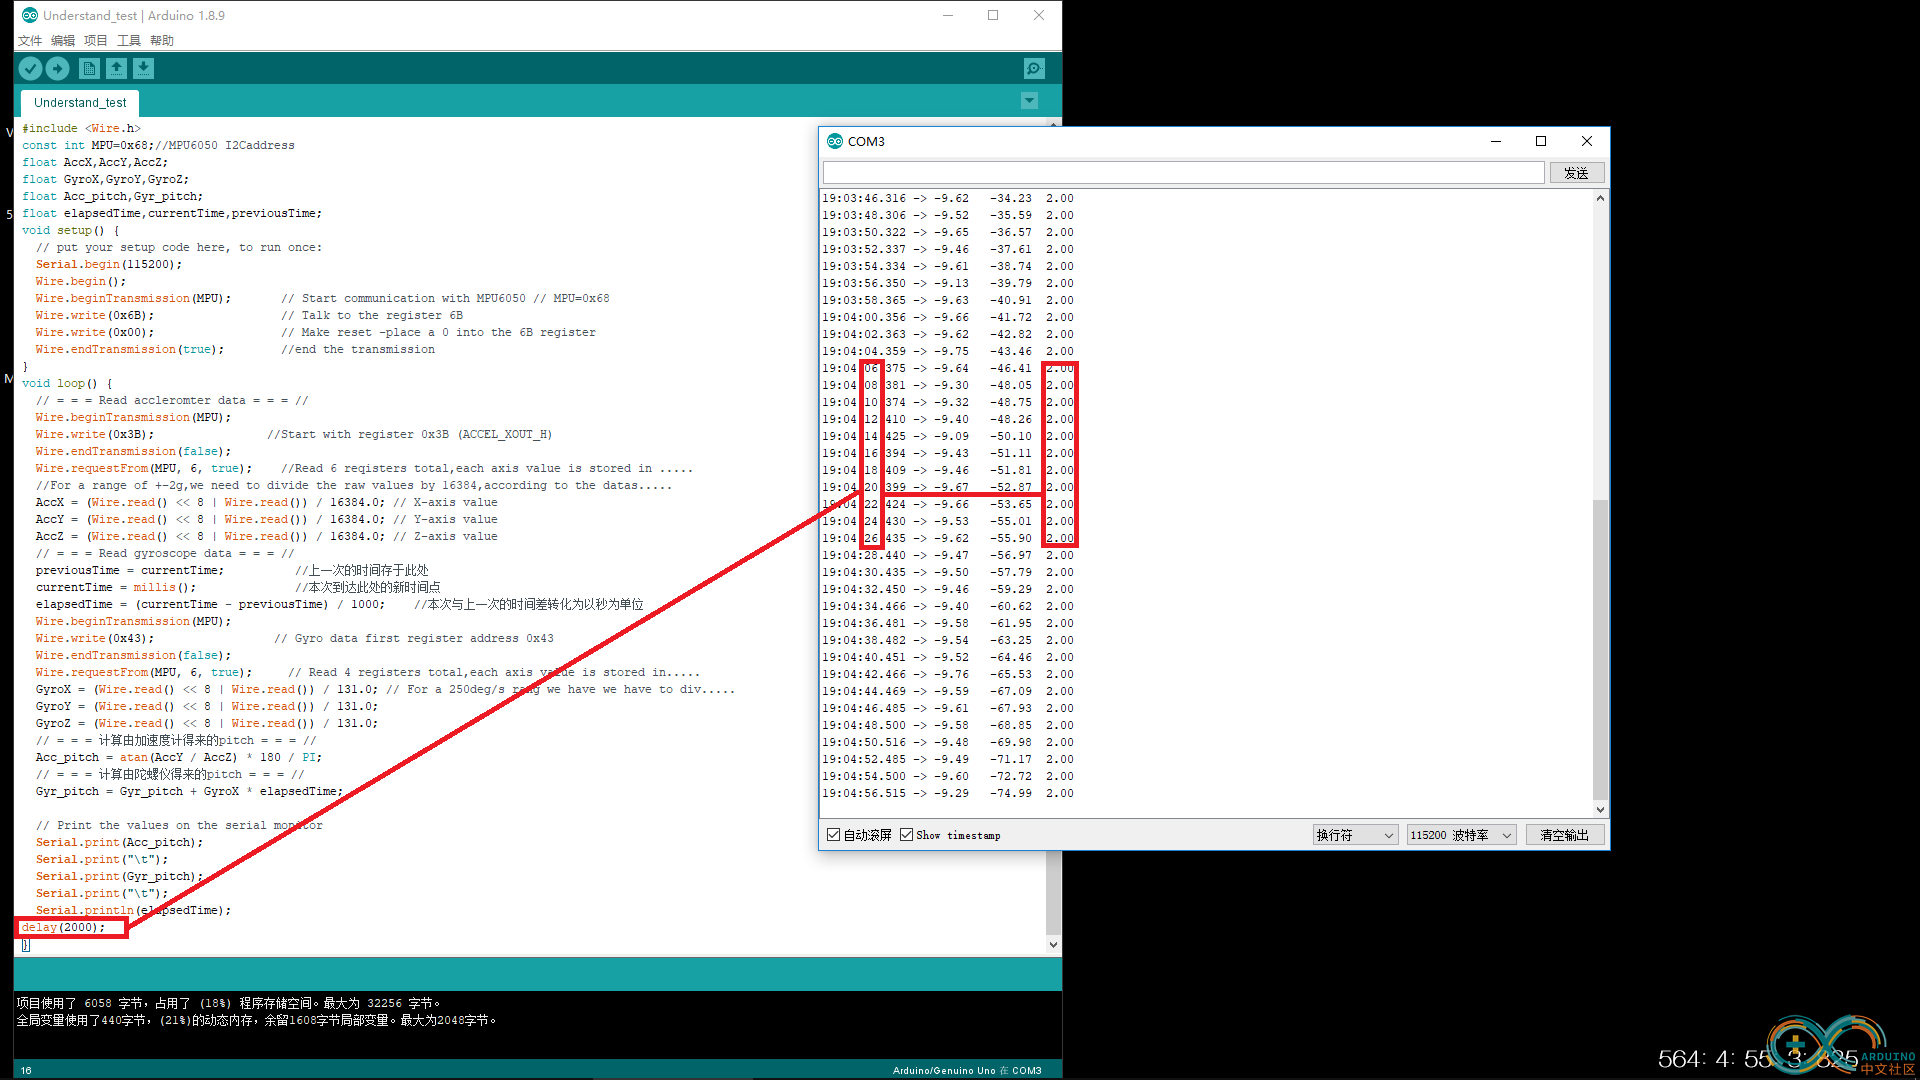This screenshot has width=1920, height=1080.
Task: Maximize the Arduino IDE window
Action: pyautogui.click(x=993, y=15)
